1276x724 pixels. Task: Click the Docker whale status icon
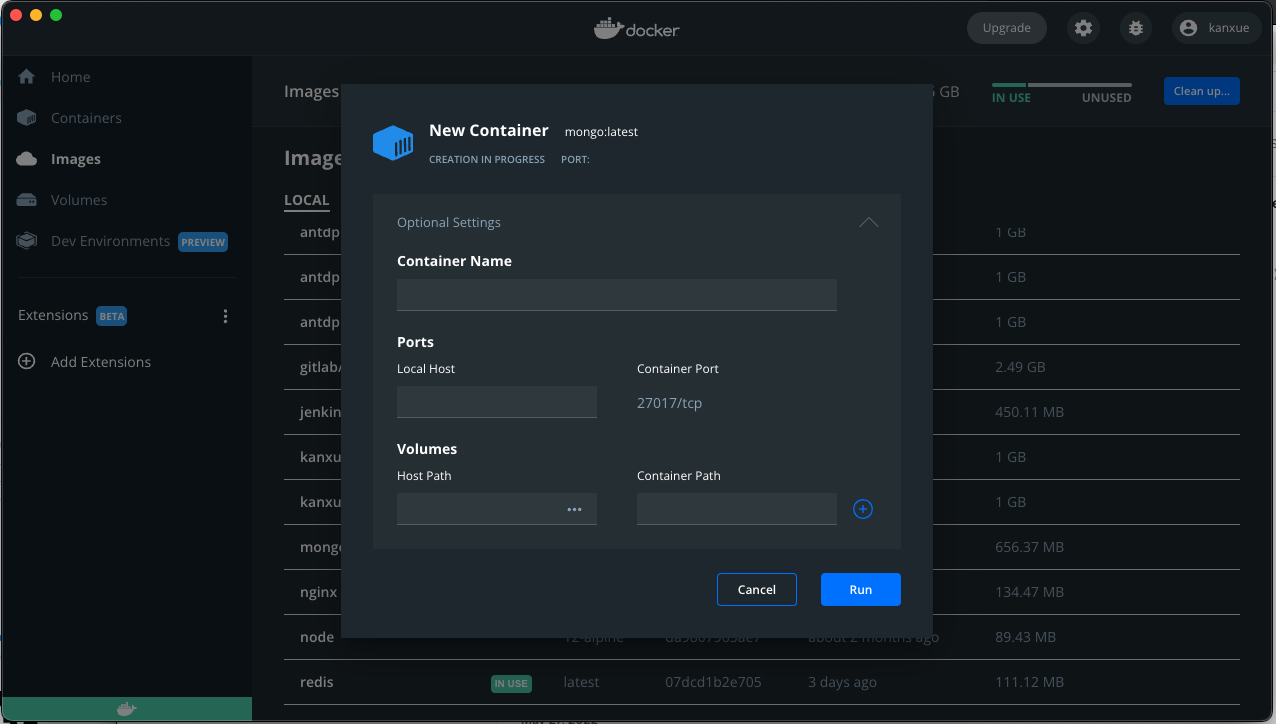(126, 709)
